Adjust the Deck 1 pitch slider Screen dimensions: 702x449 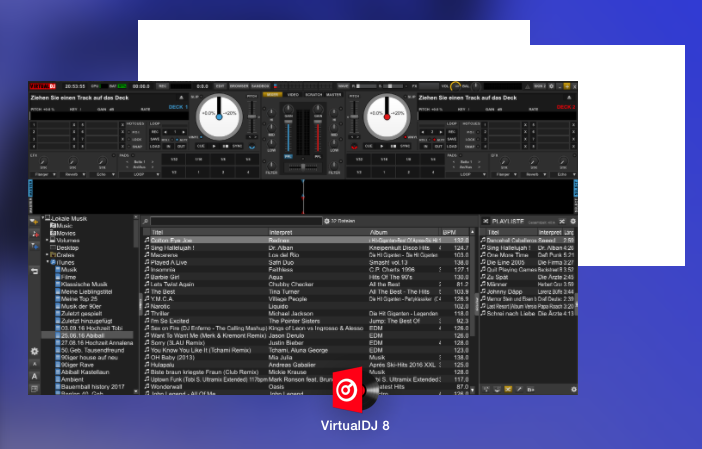253,116
